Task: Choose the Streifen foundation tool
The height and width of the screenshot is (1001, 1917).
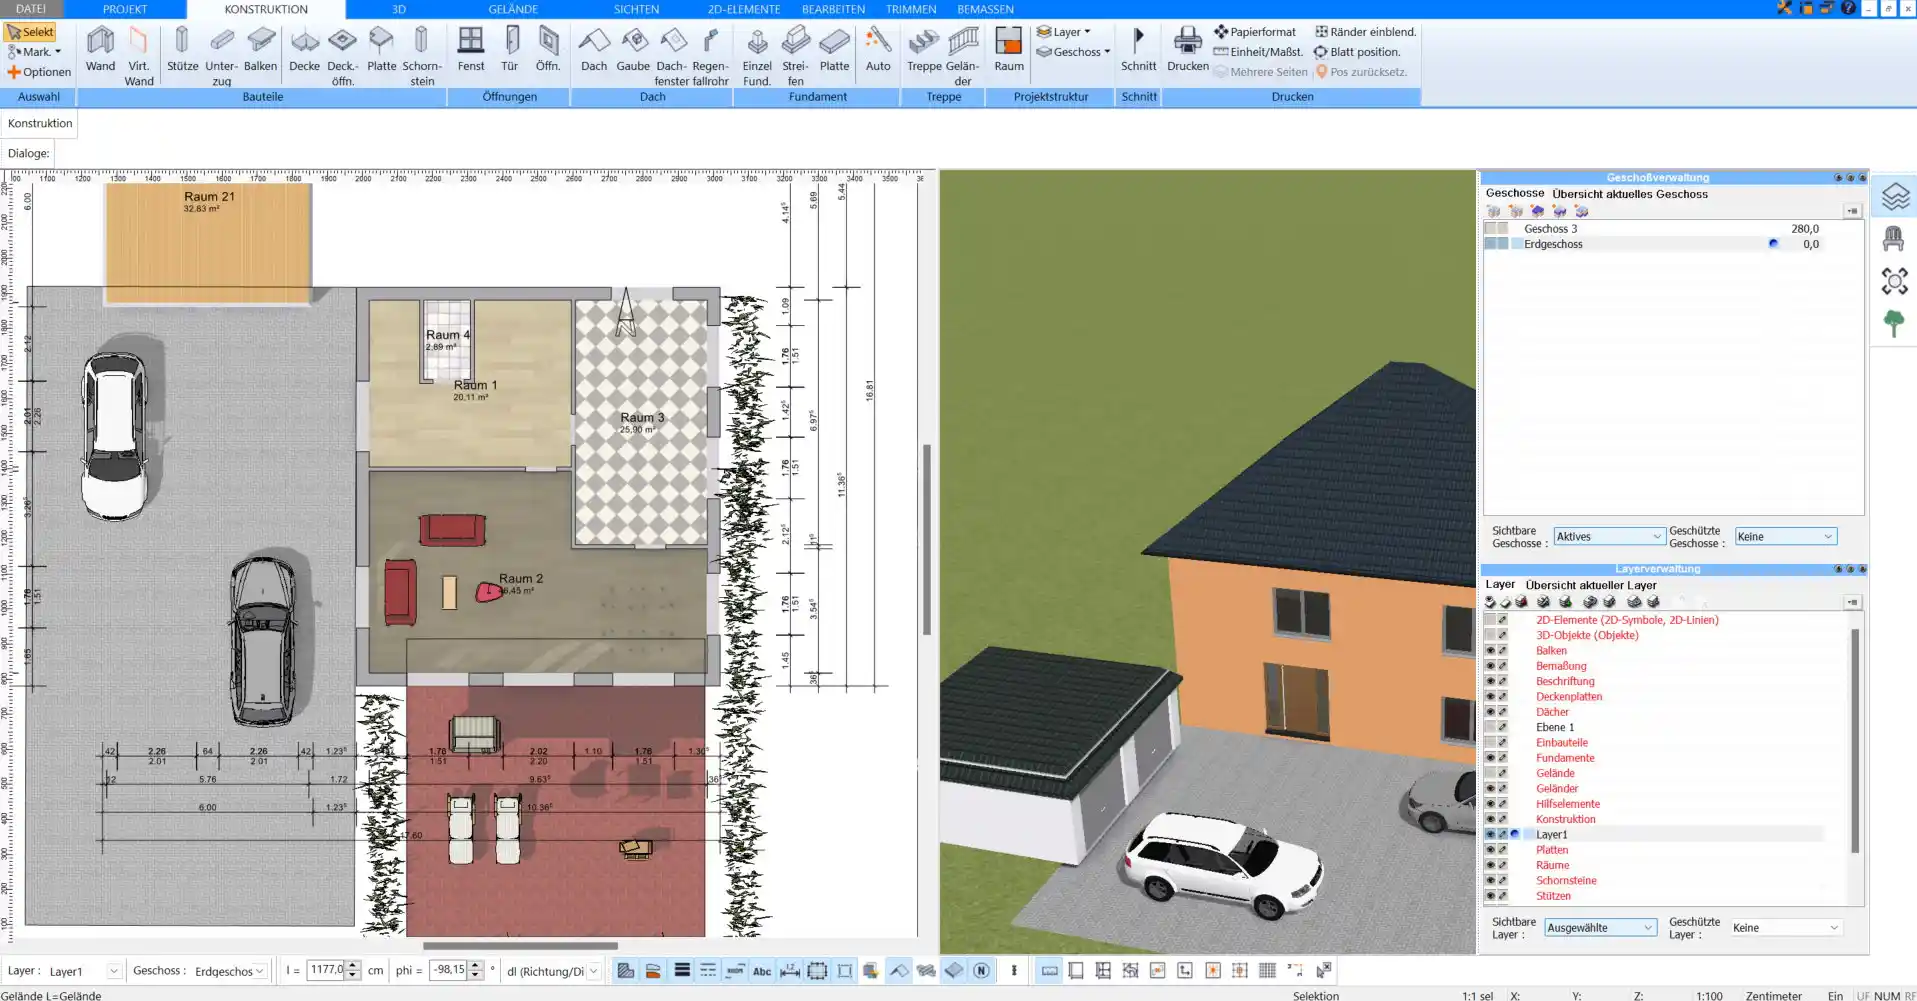Action: (x=795, y=56)
